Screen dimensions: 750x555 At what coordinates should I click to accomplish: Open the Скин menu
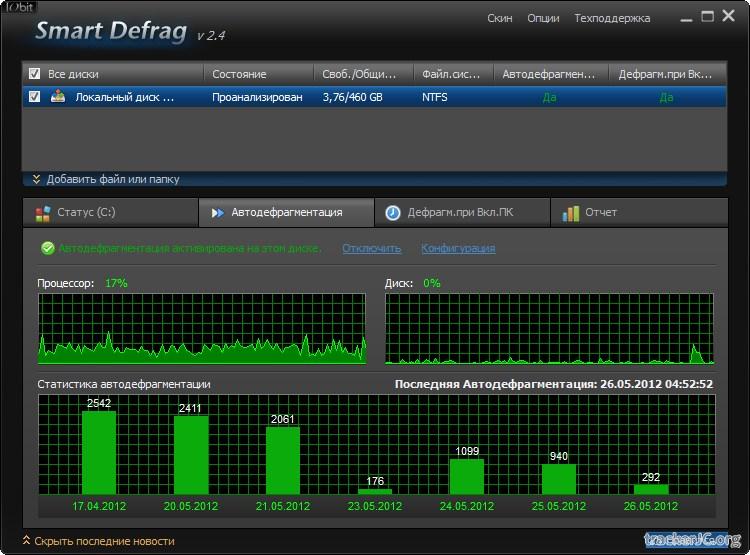500,18
